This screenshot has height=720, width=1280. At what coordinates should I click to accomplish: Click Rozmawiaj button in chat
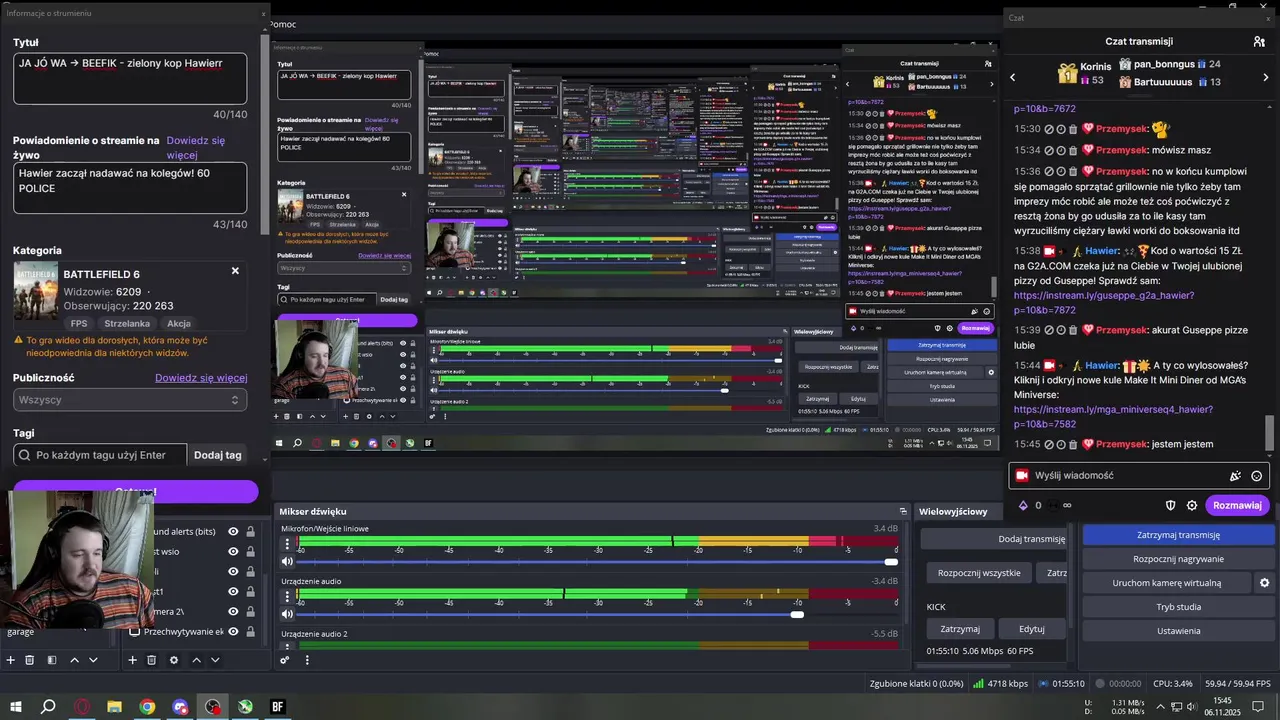click(1237, 505)
